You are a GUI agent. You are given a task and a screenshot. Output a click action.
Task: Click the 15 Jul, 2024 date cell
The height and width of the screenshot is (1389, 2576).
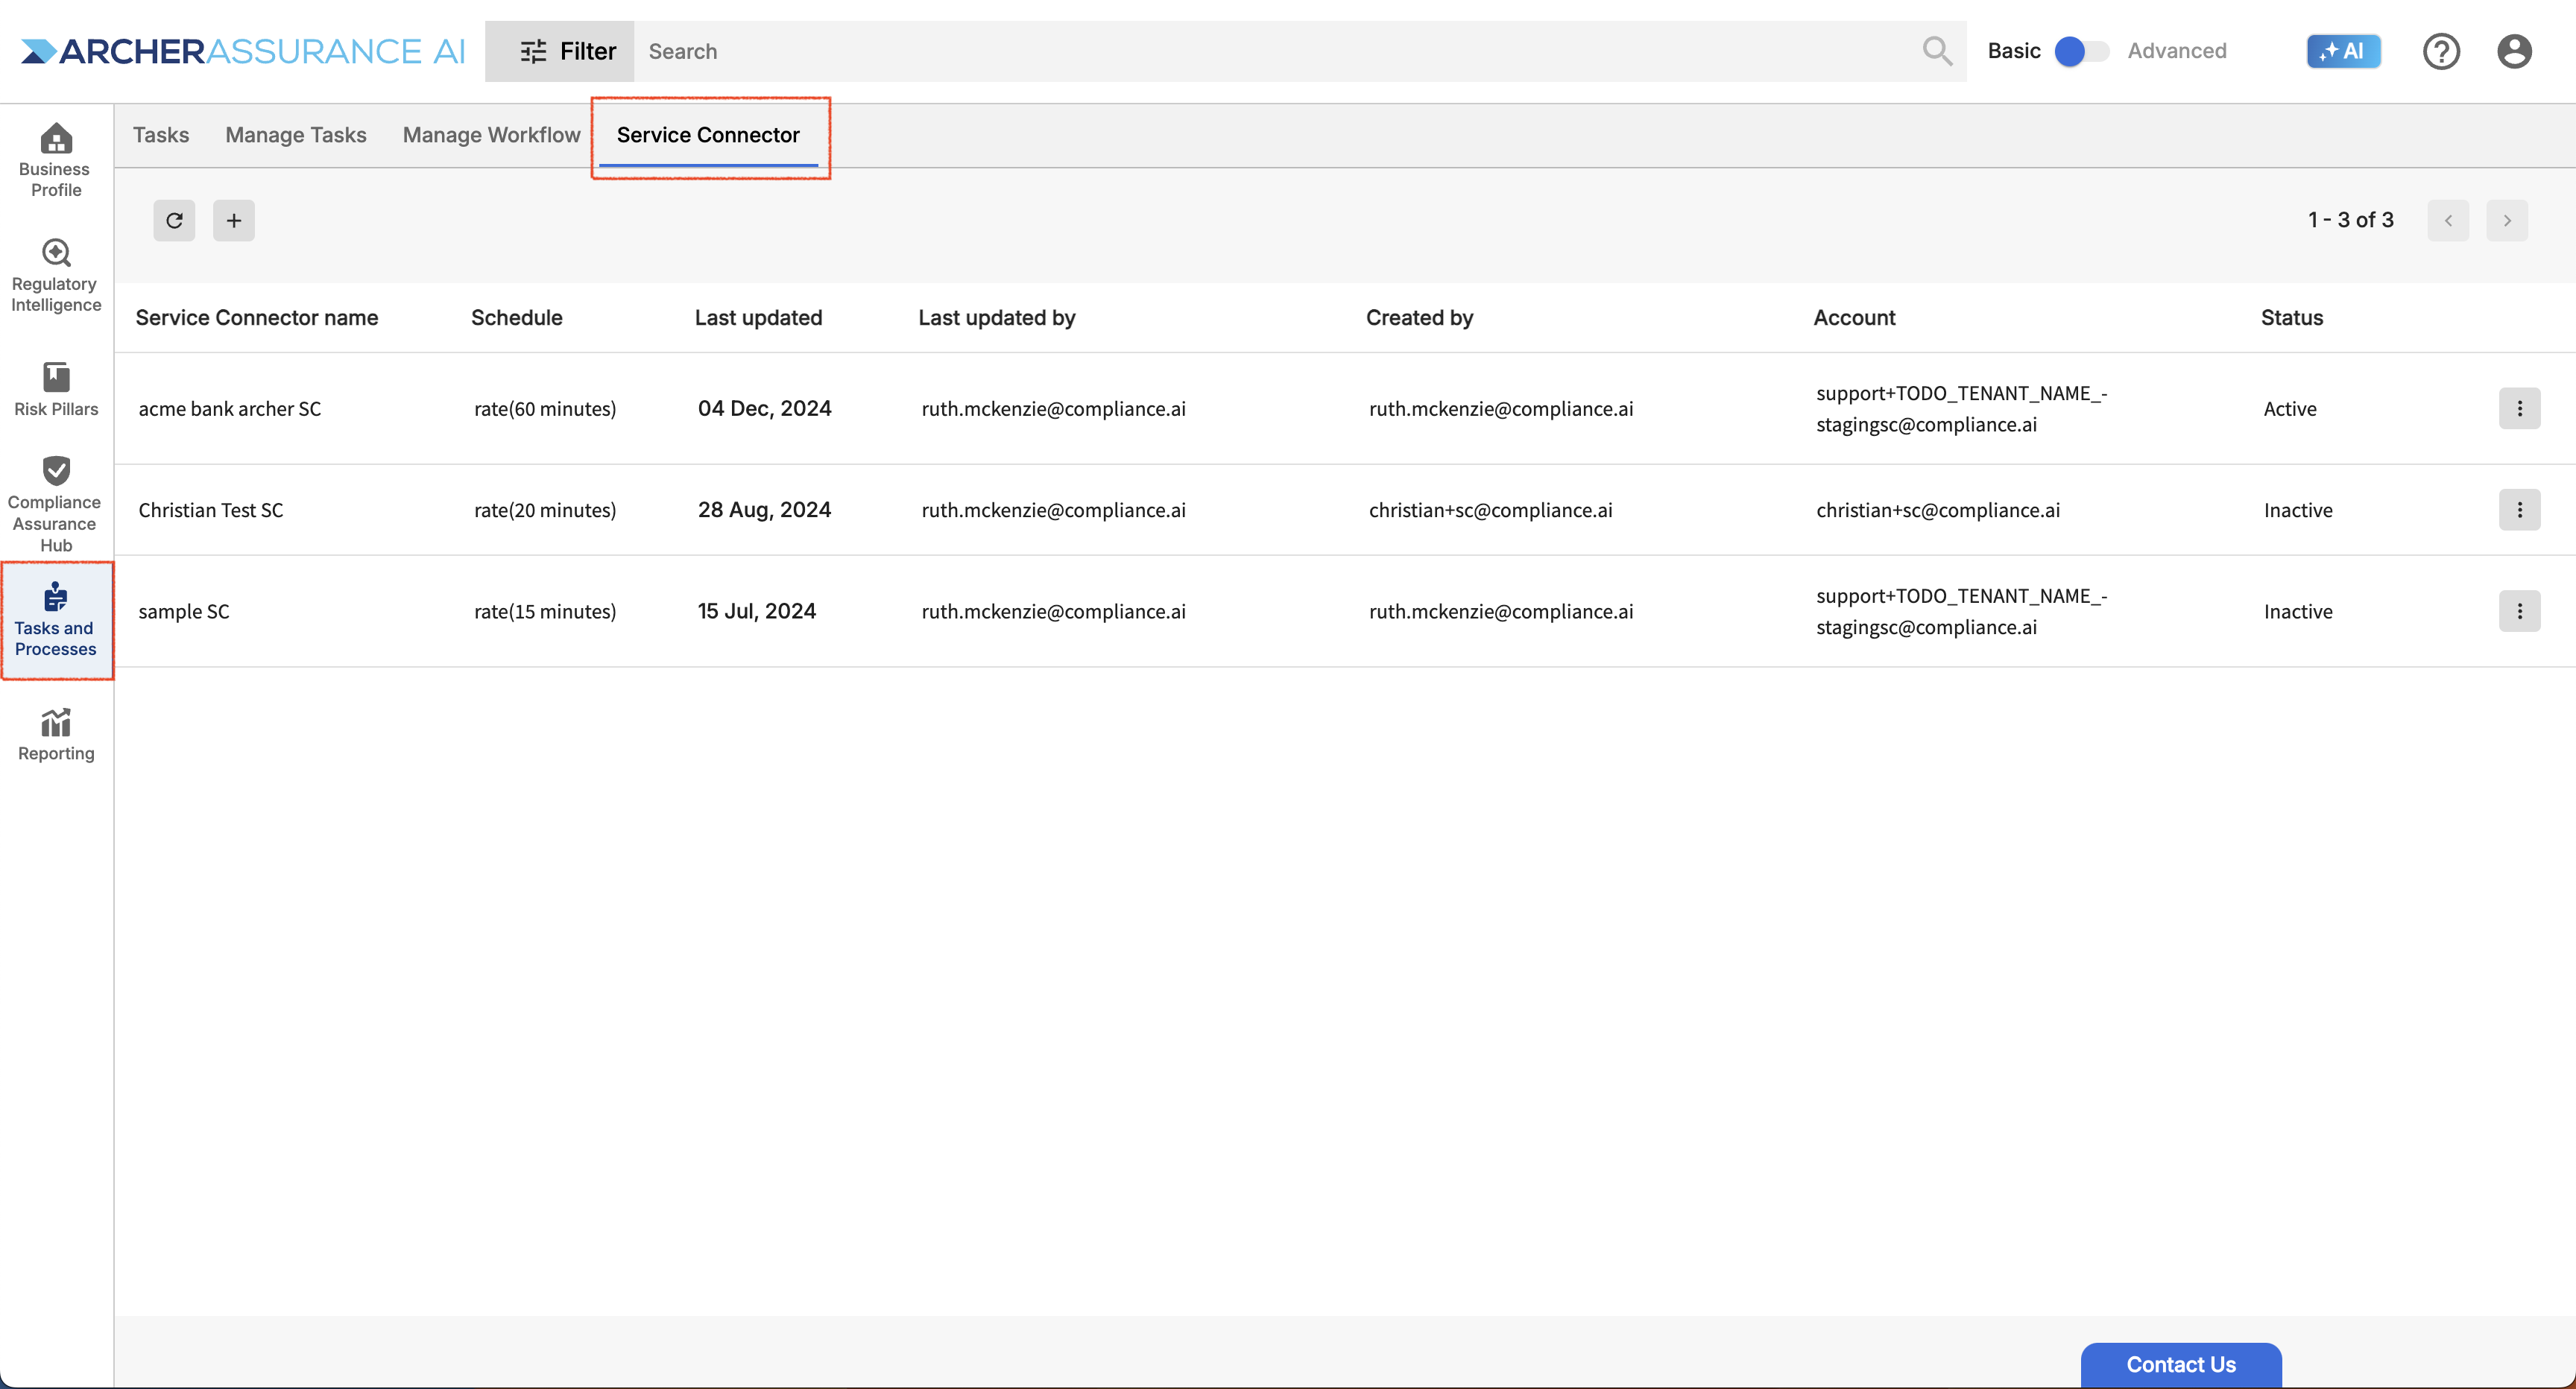coord(756,611)
